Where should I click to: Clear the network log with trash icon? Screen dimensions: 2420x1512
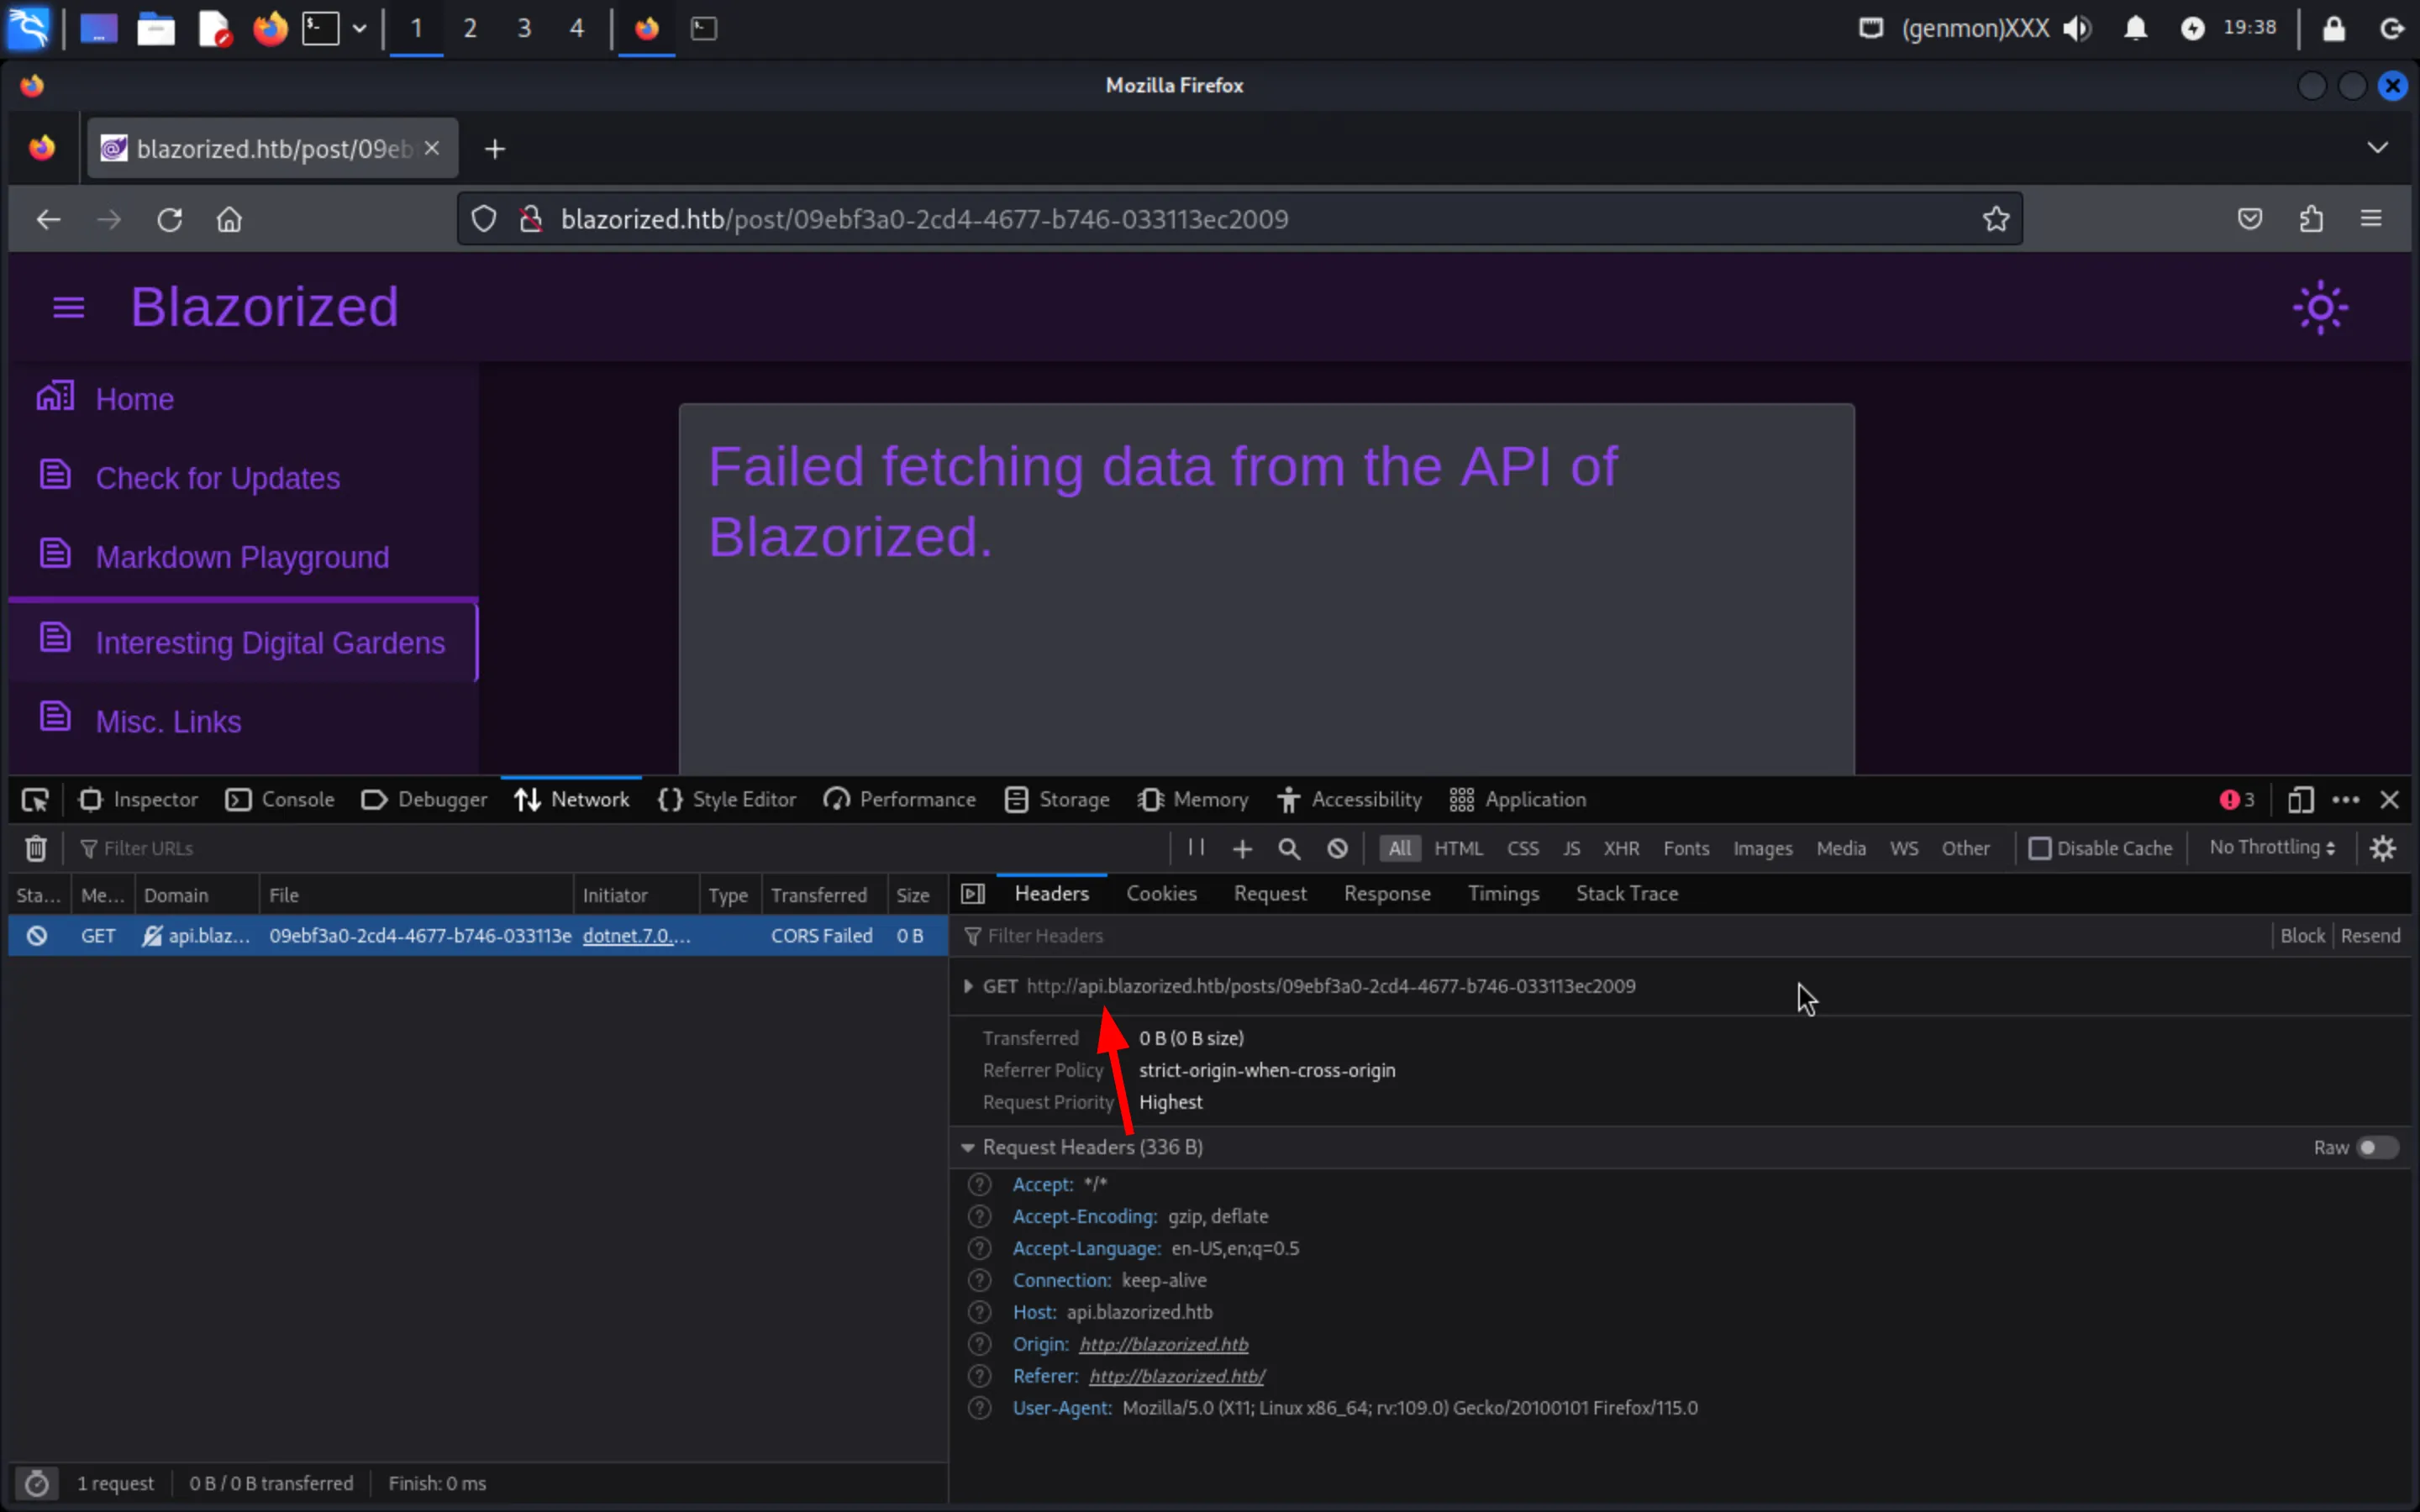click(36, 848)
